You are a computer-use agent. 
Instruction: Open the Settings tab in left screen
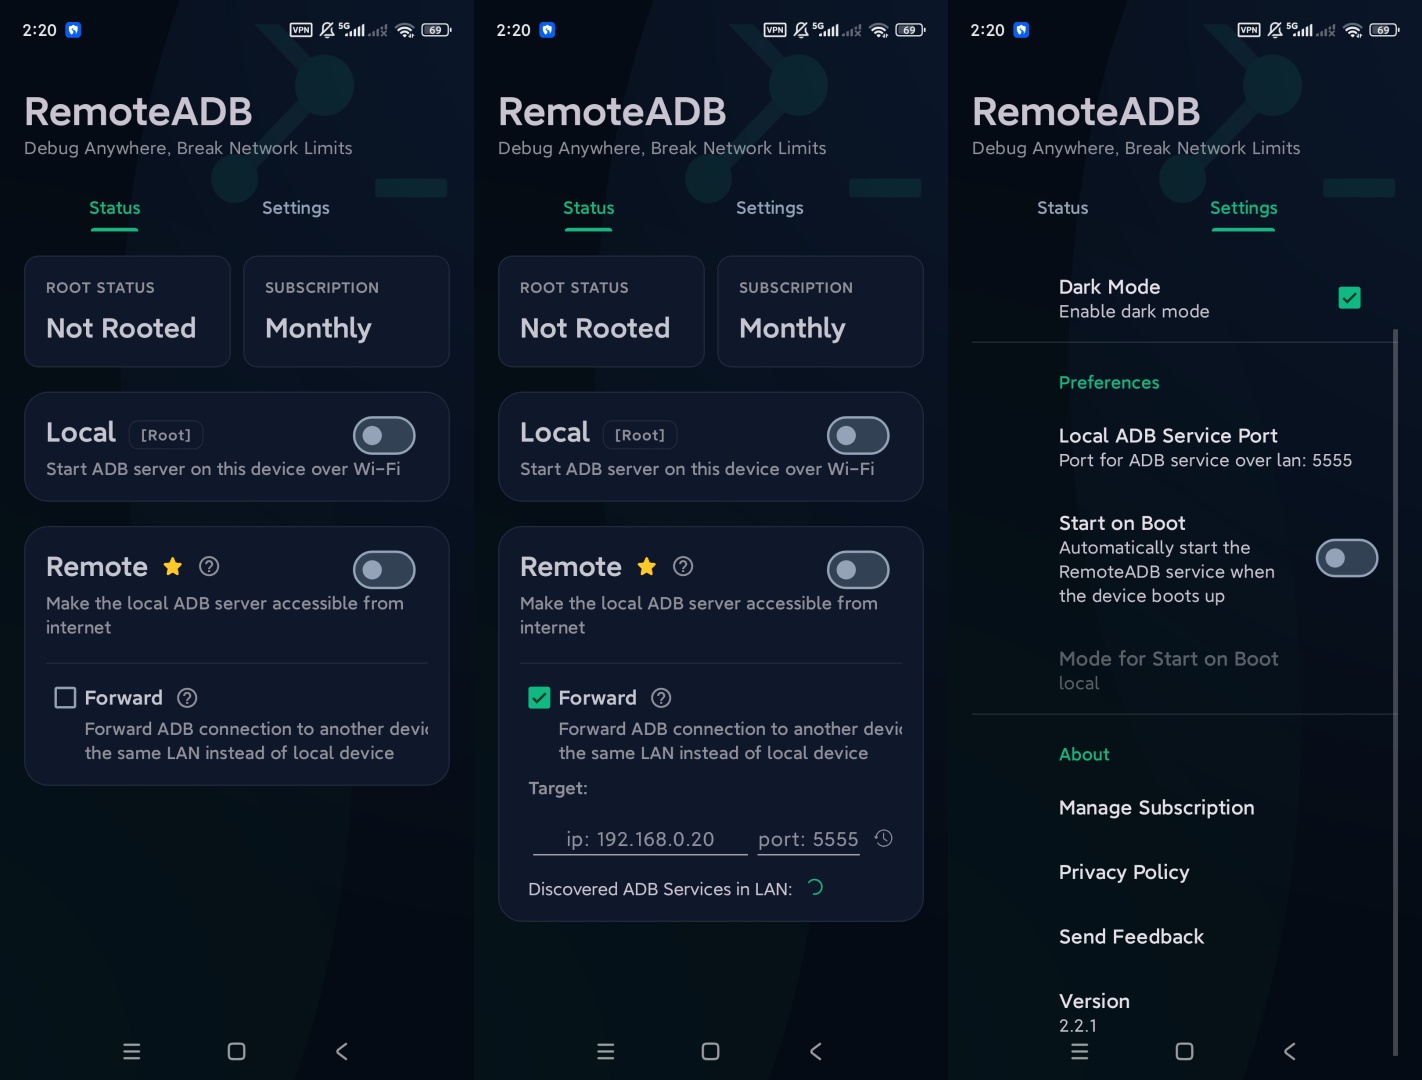point(296,208)
